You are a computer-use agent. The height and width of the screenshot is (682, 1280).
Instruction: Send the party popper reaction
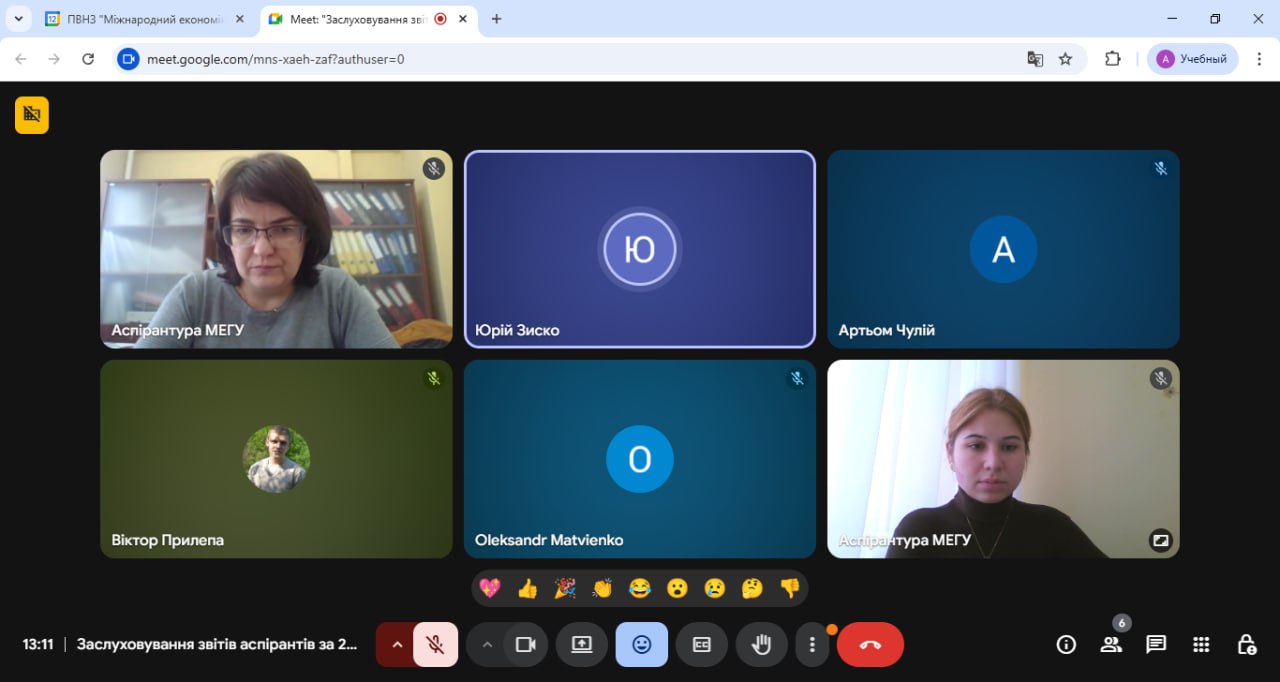click(565, 588)
